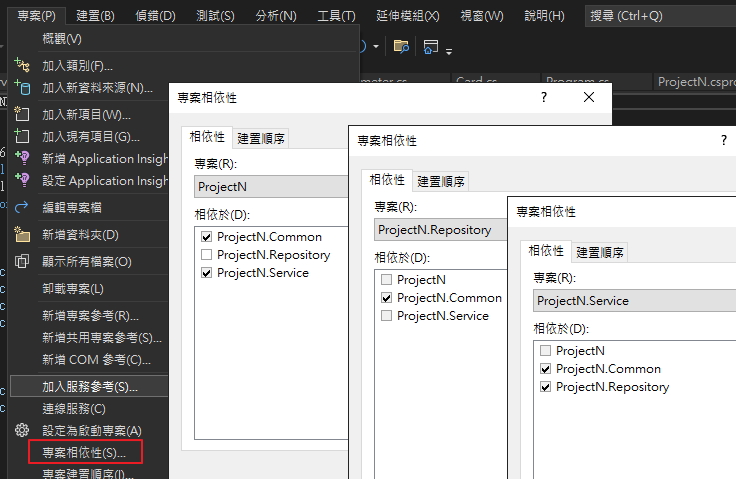
Task: Open the 建置(B) menu
Action: point(95,16)
